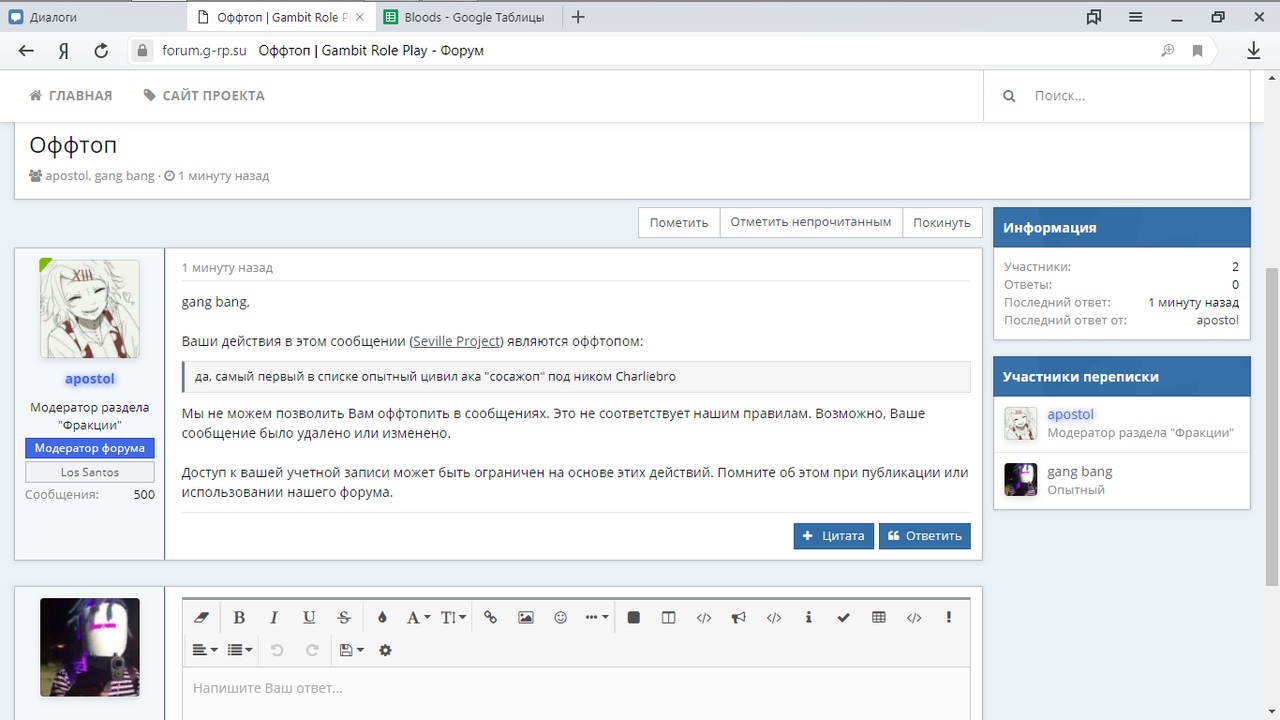Expand the font family dropdown
This screenshot has height=720, width=1280.
tap(418, 618)
